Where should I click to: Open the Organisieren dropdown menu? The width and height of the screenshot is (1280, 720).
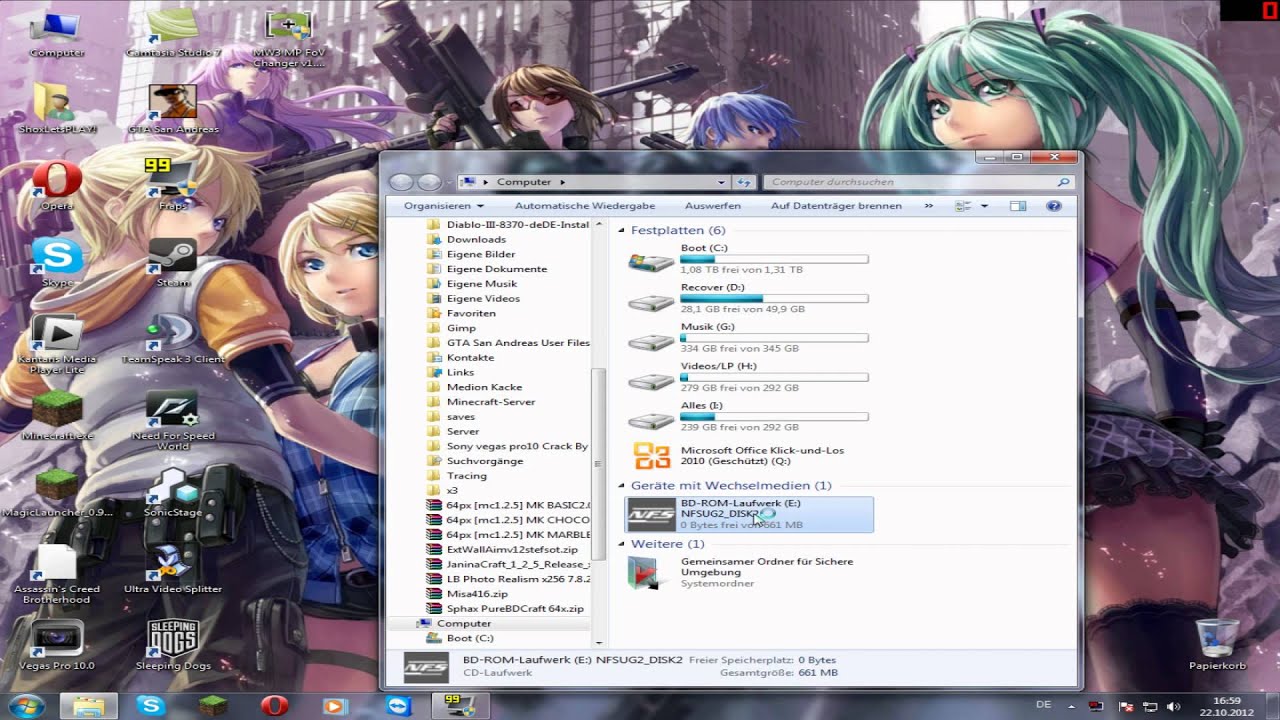pyautogui.click(x=443, y=206)
